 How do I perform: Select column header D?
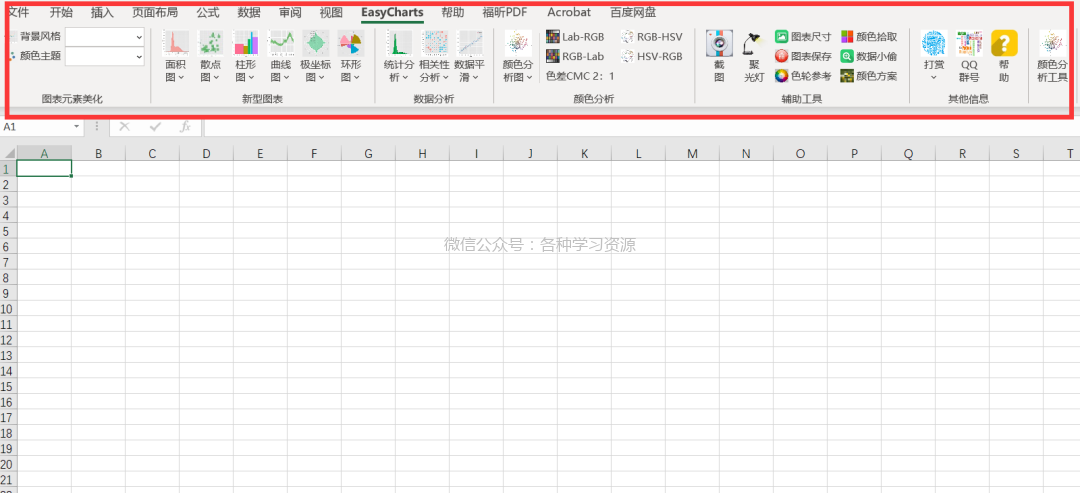[206, 154]
